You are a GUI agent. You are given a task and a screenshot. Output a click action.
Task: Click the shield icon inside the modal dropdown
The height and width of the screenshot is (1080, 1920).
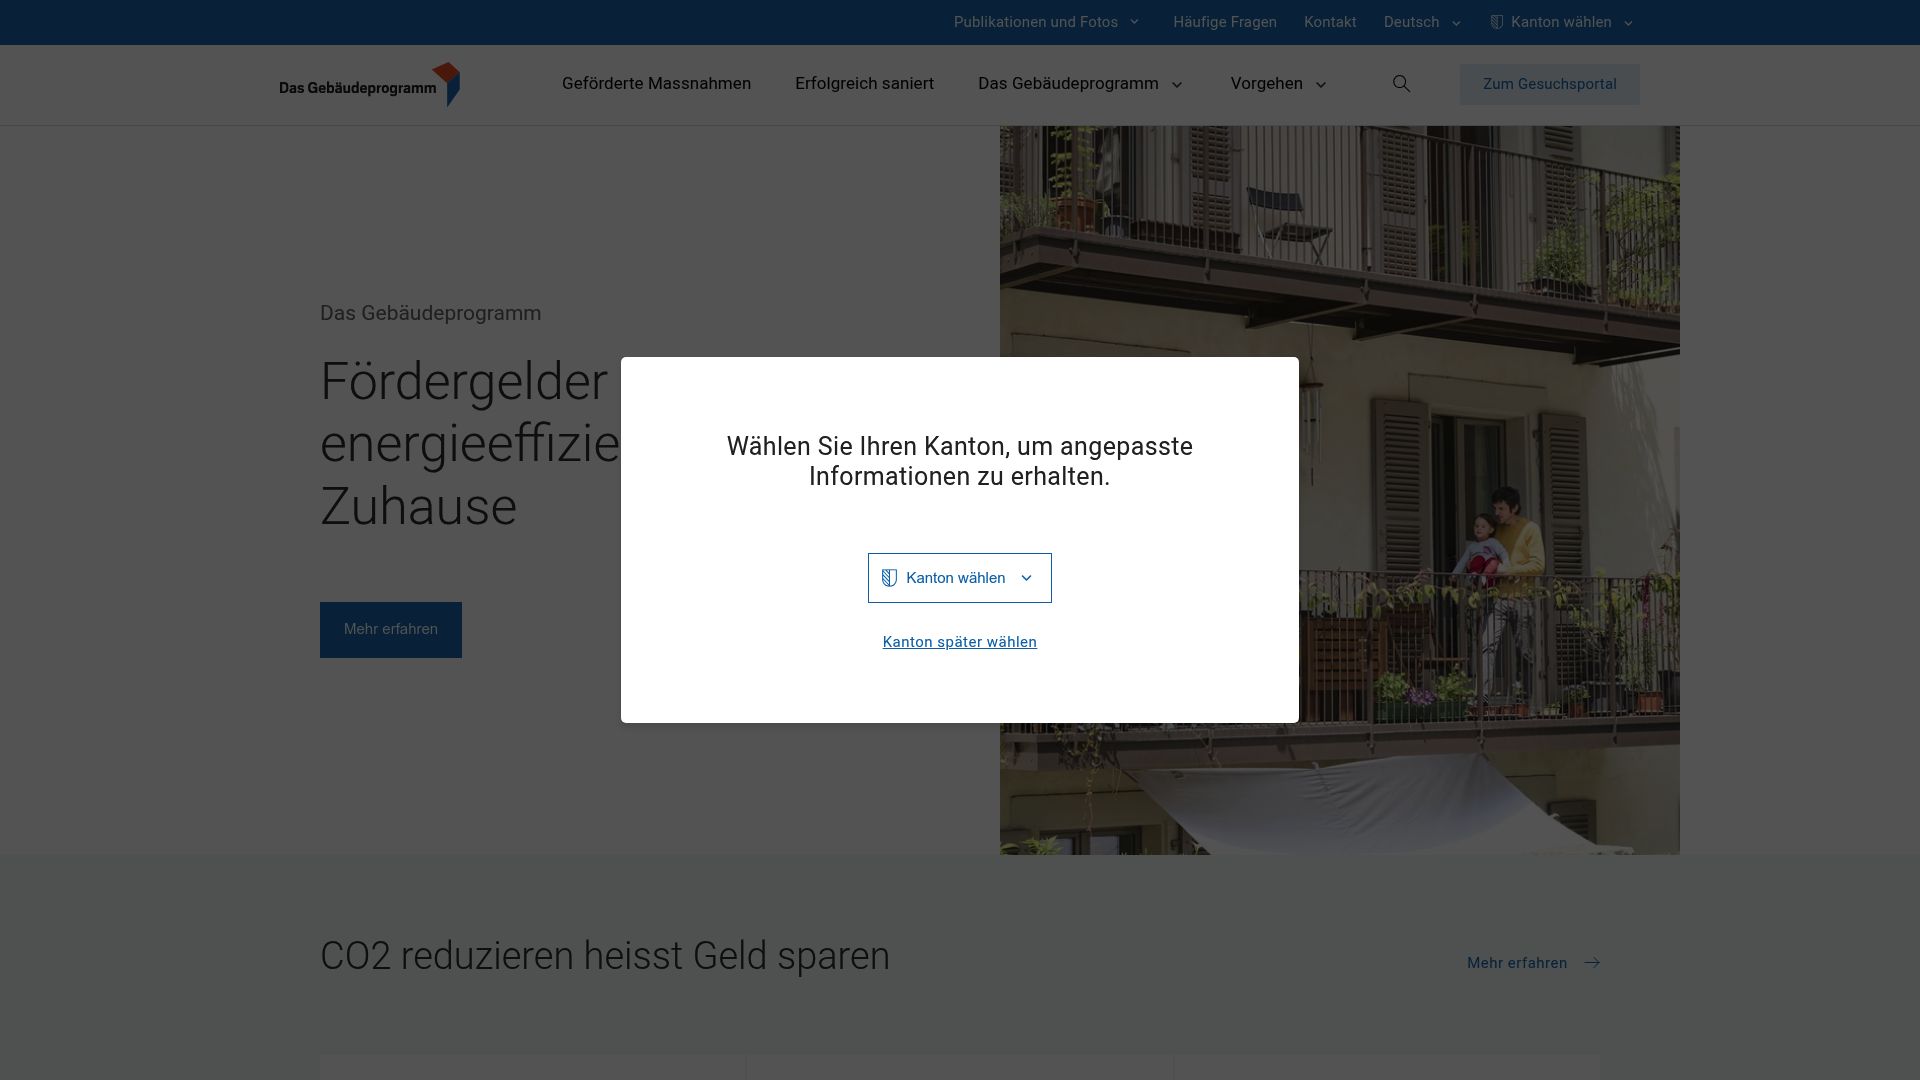click(x=889, y=577)
